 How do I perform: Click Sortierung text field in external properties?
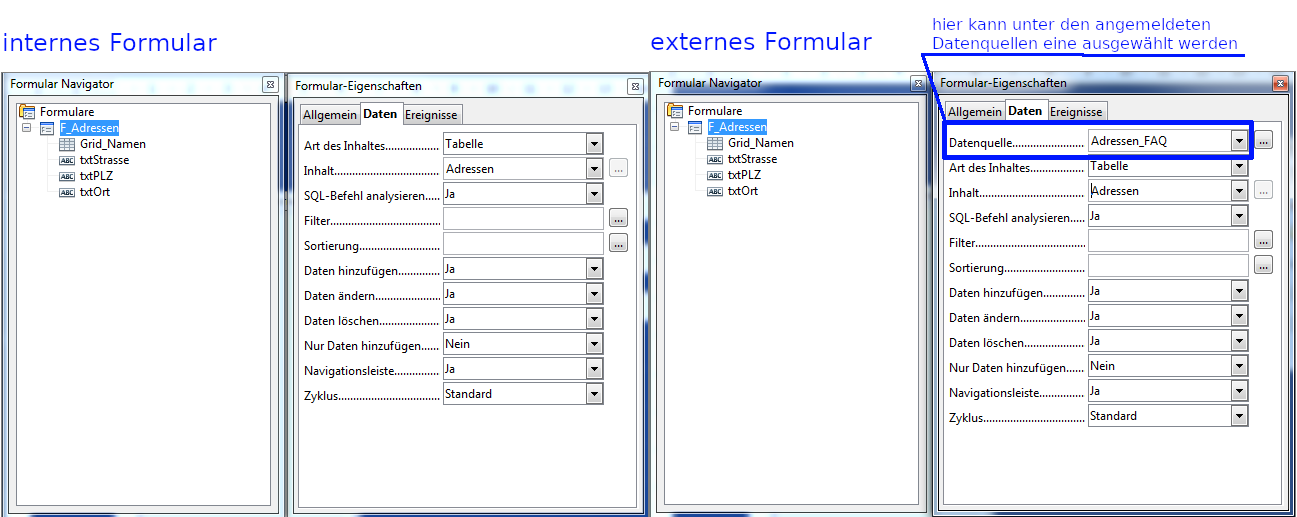click(x=1169, y=265)
